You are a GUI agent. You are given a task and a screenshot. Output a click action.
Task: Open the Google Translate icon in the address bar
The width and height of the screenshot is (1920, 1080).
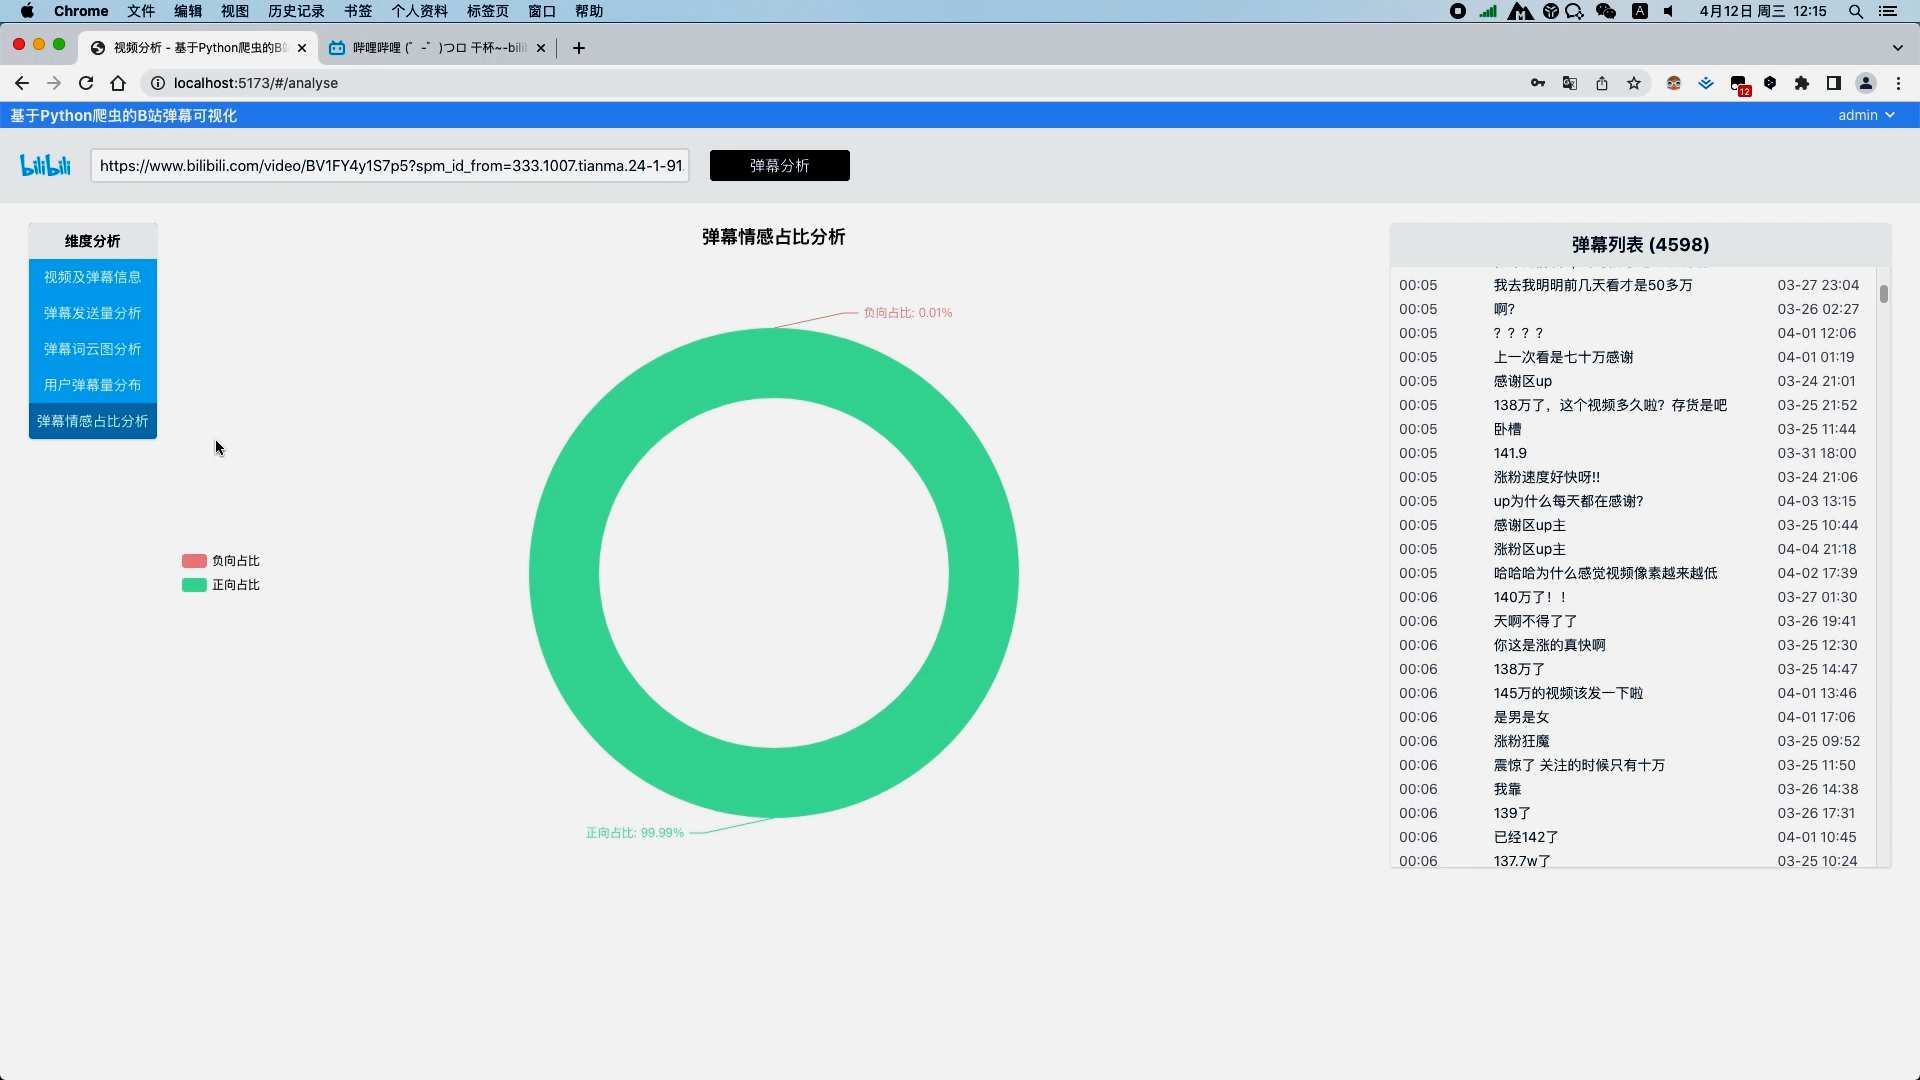coord(1570,83)
